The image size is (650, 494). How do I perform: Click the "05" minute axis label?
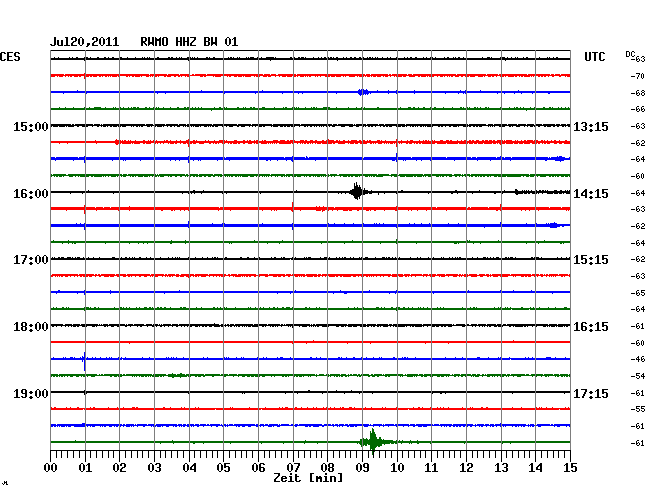pos(223,468)
